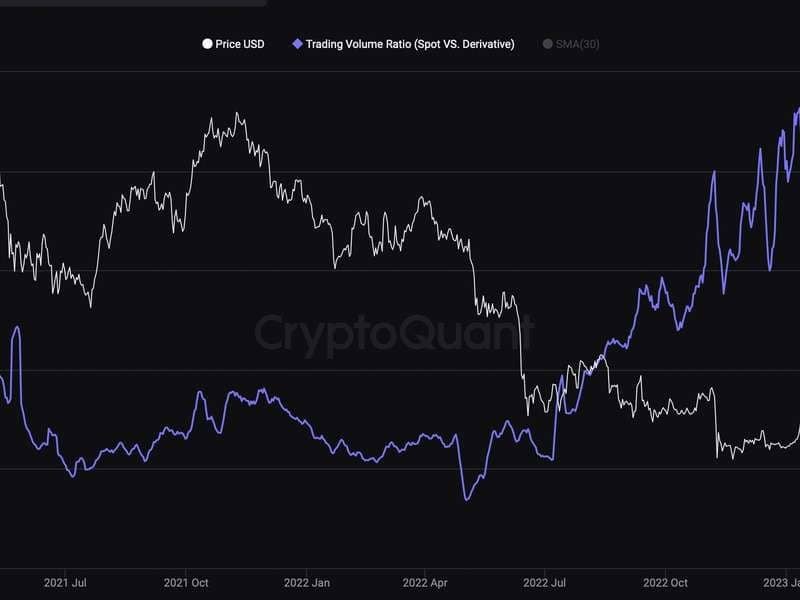Select the 2022 Jul axis label
The image size is (800, 600).
click(x=544, y=583)
